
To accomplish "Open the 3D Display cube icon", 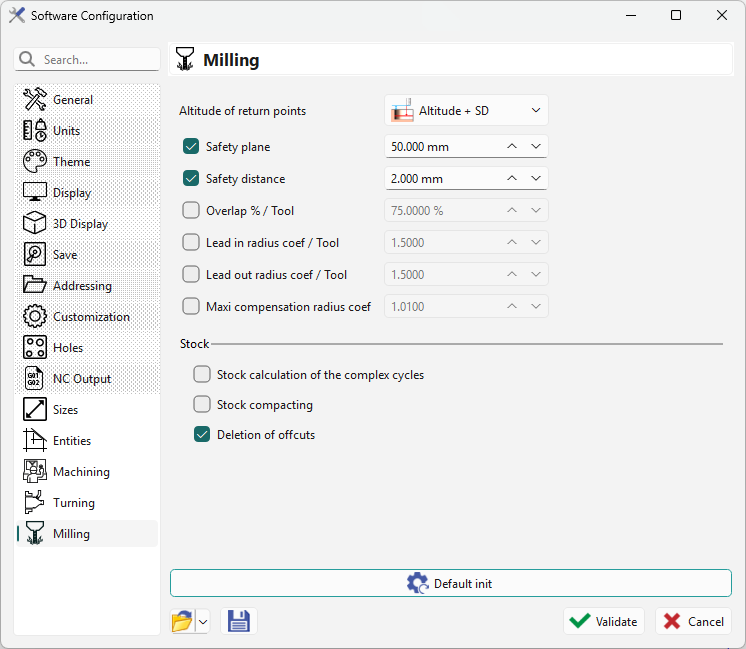I will (35, 223).
